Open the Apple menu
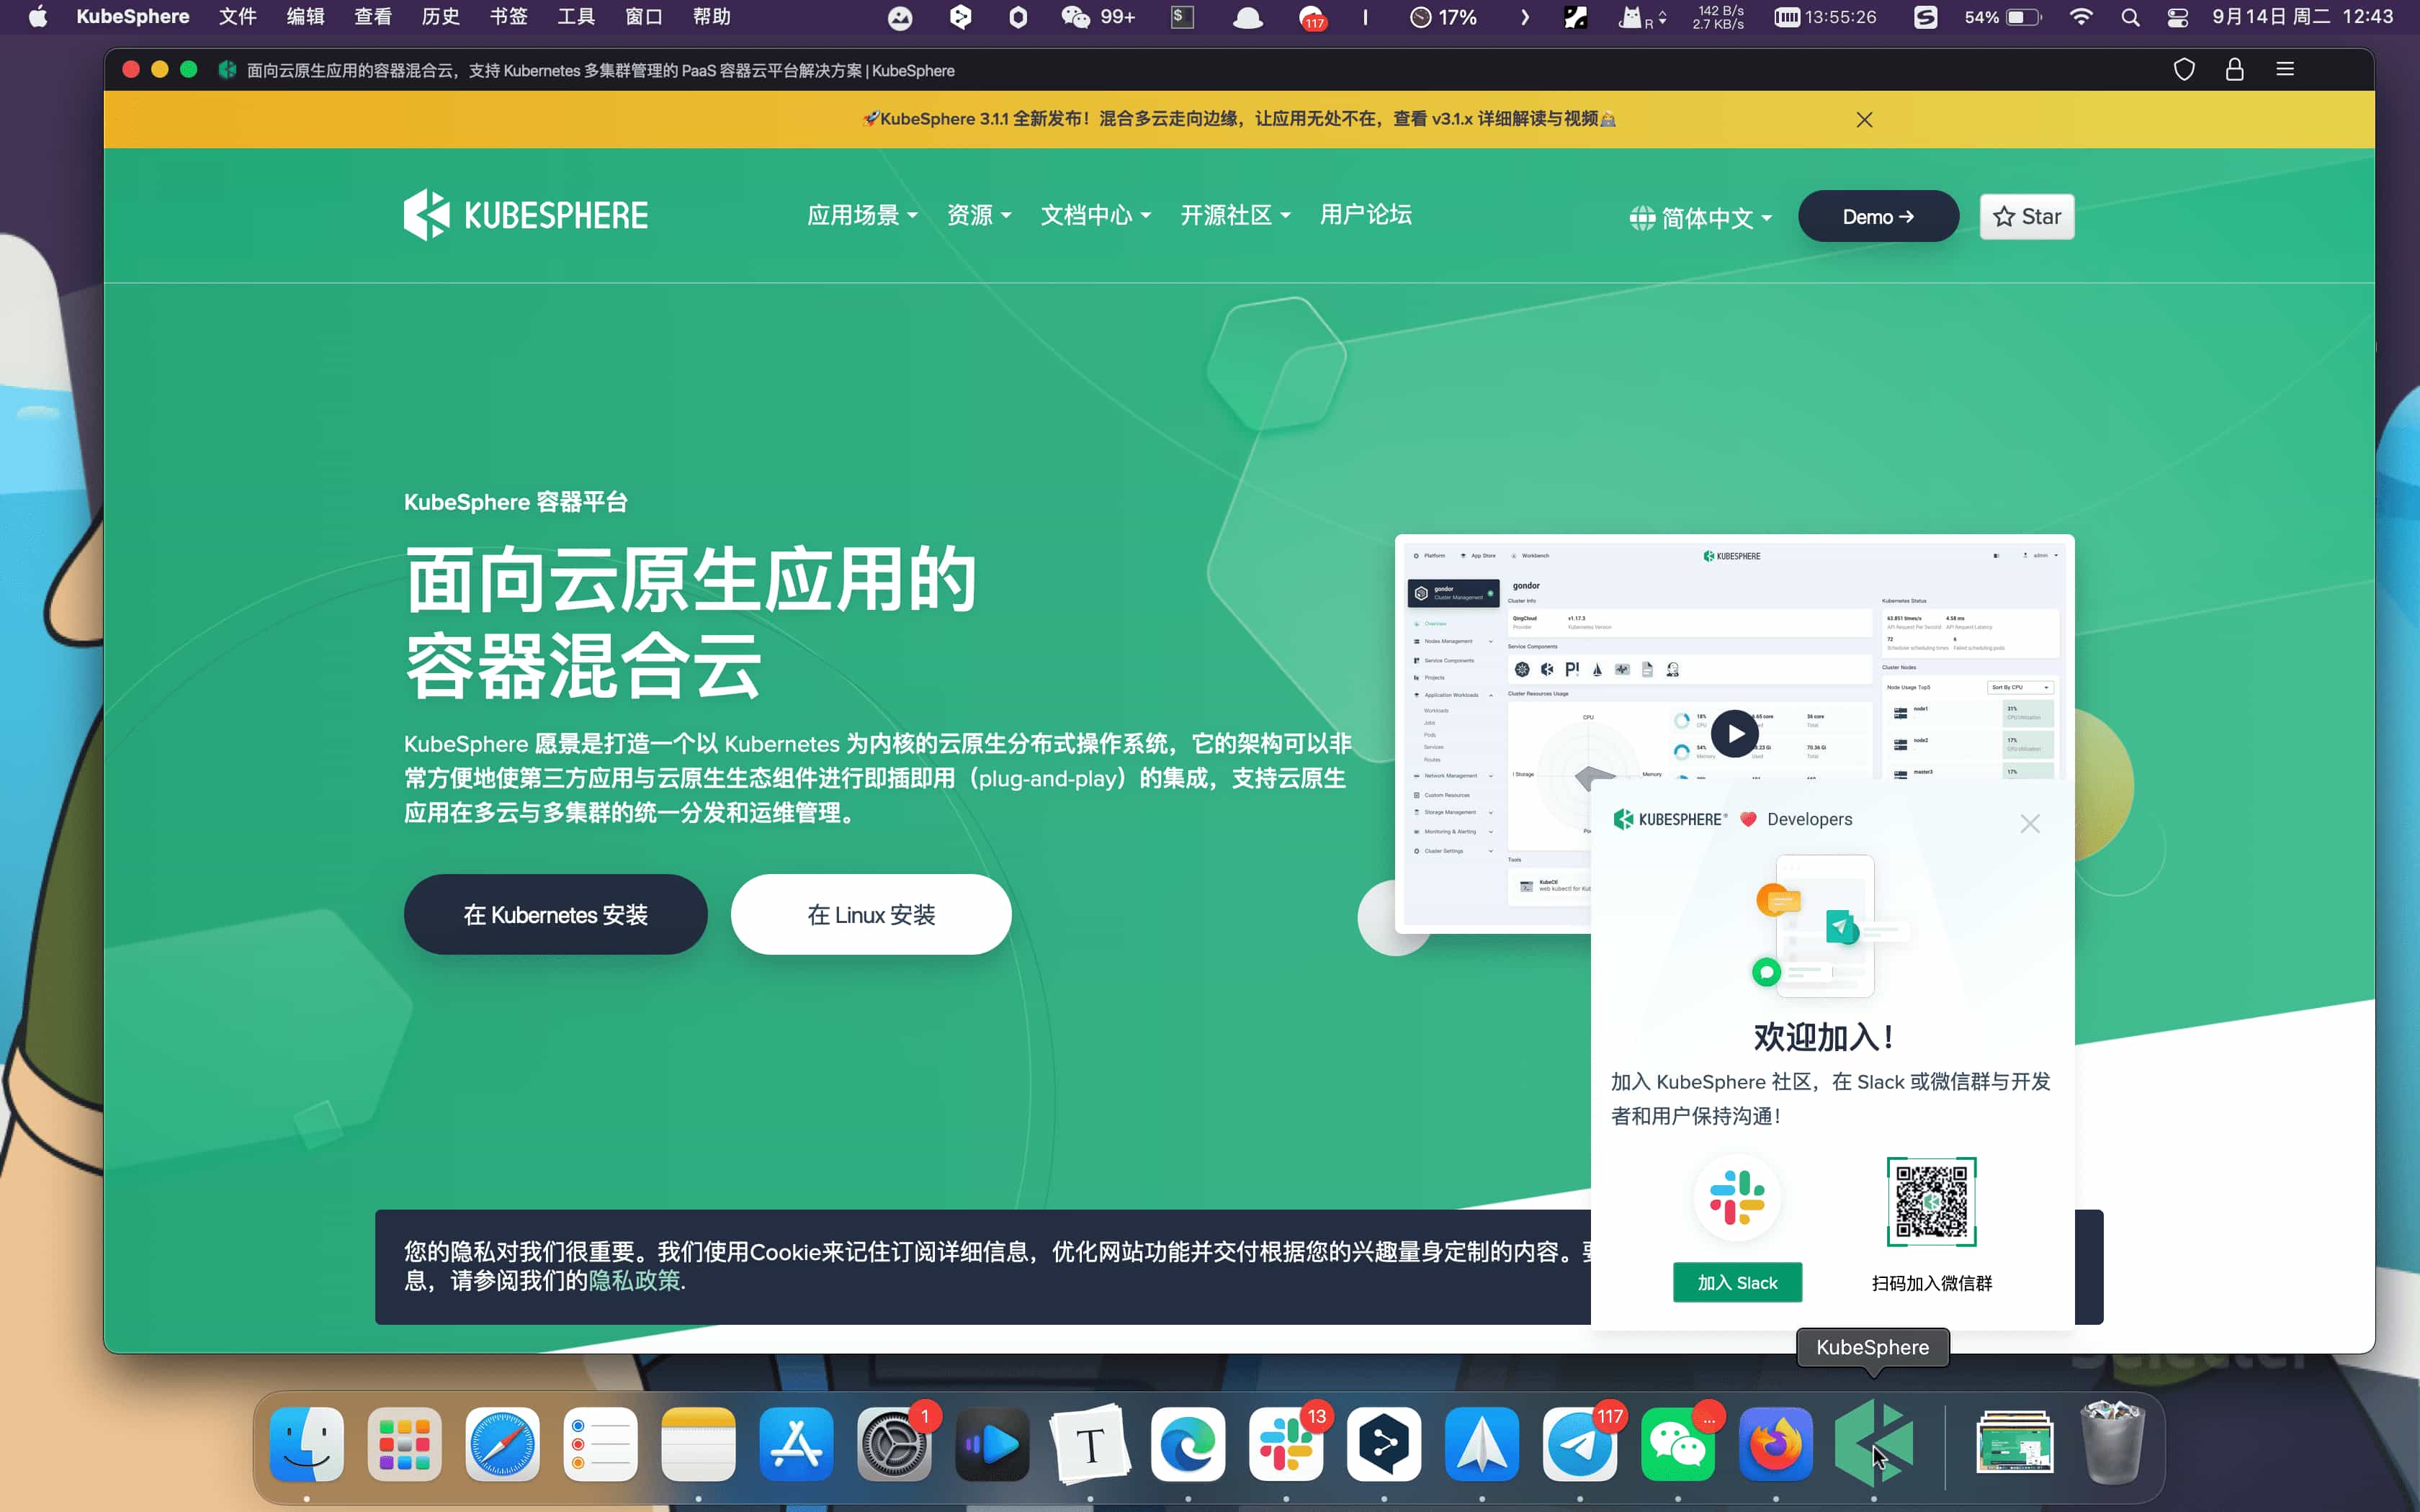Screen dimensions: 2420x1512 38,17
